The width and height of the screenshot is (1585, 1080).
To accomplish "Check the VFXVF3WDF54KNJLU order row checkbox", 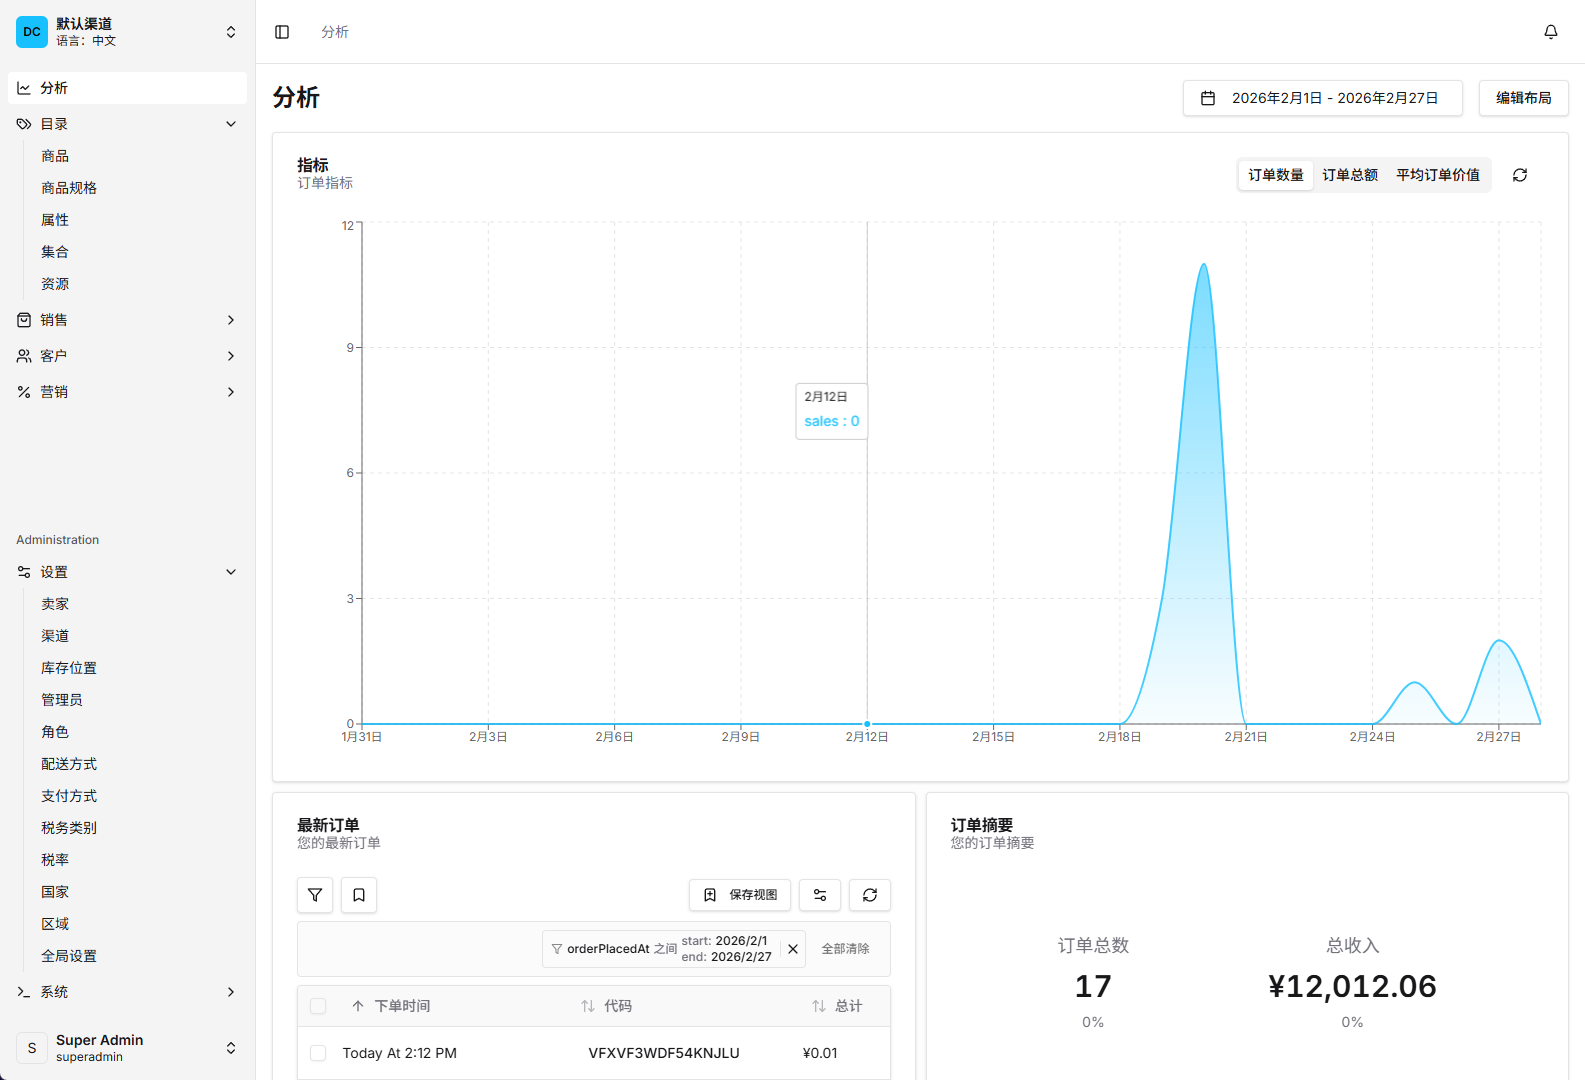I will coord(318,1053).
